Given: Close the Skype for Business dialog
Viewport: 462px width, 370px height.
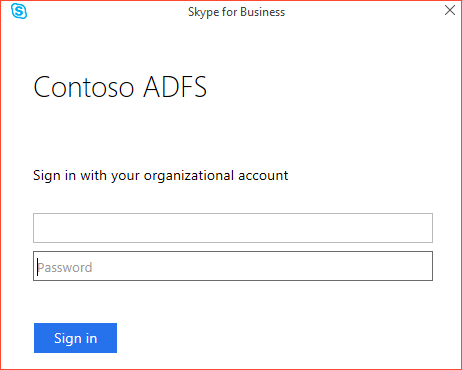Looking at the screenshot, I should pyautogui.click(x=450, y=10).
